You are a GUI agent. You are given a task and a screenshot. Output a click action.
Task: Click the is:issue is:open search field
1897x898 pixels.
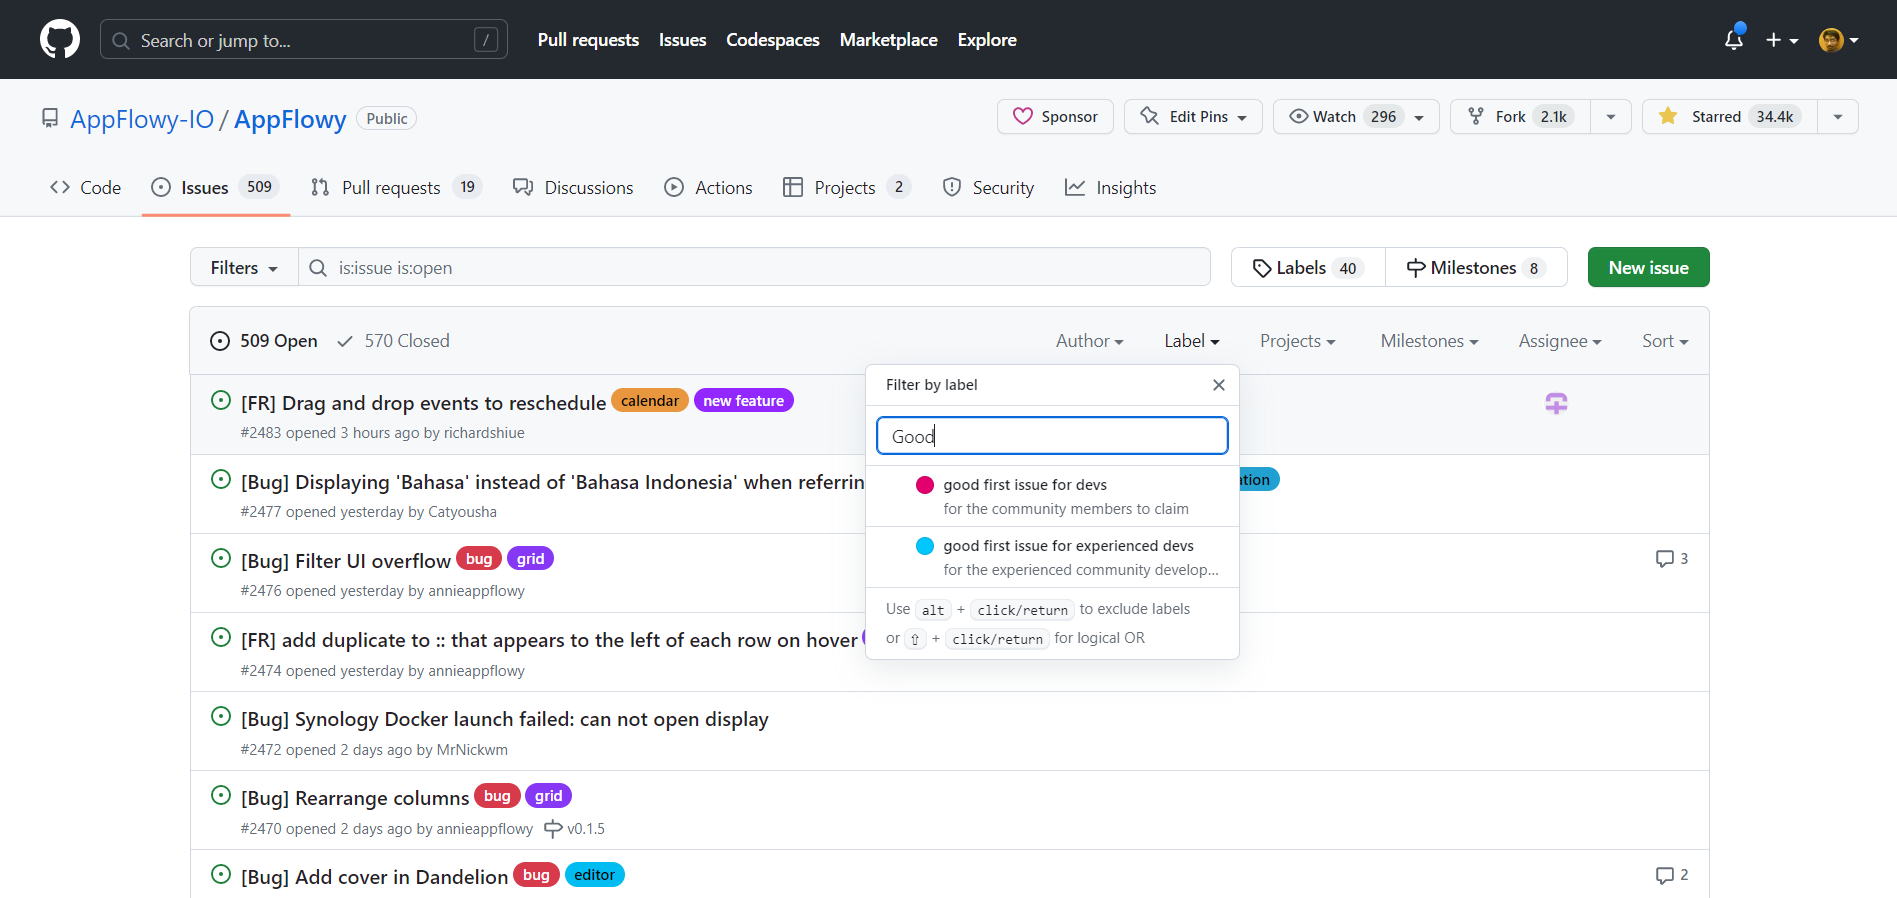pos(754,267)
